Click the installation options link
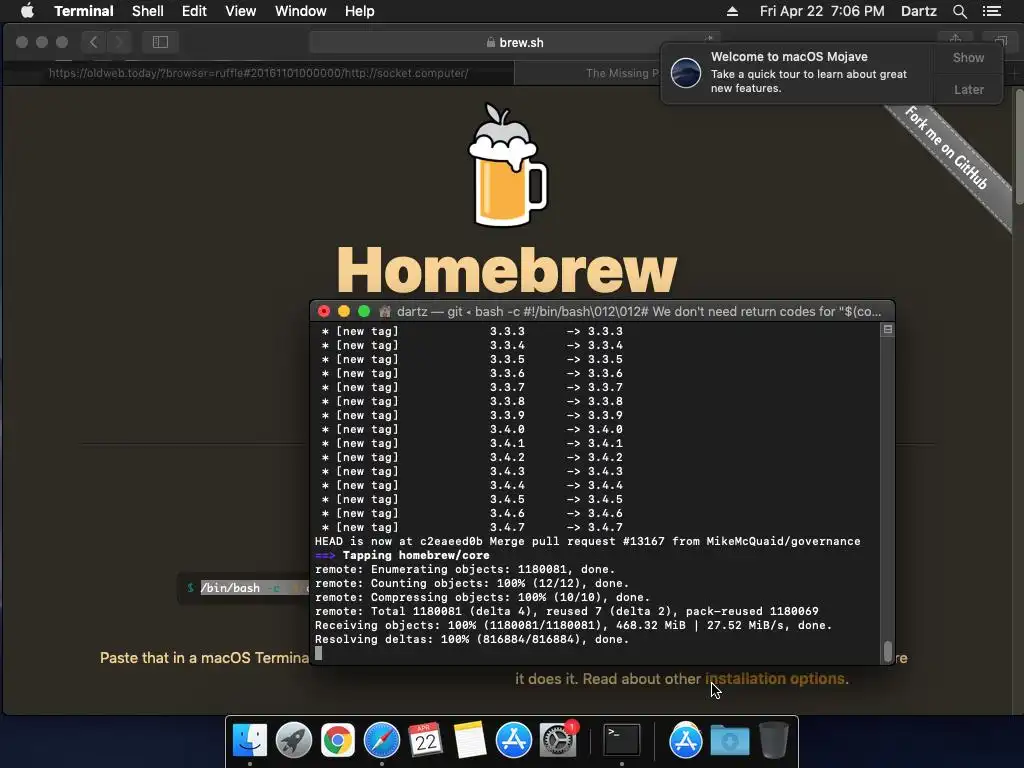Screen dimensions: 1024x768 click(x=775, y=679)
